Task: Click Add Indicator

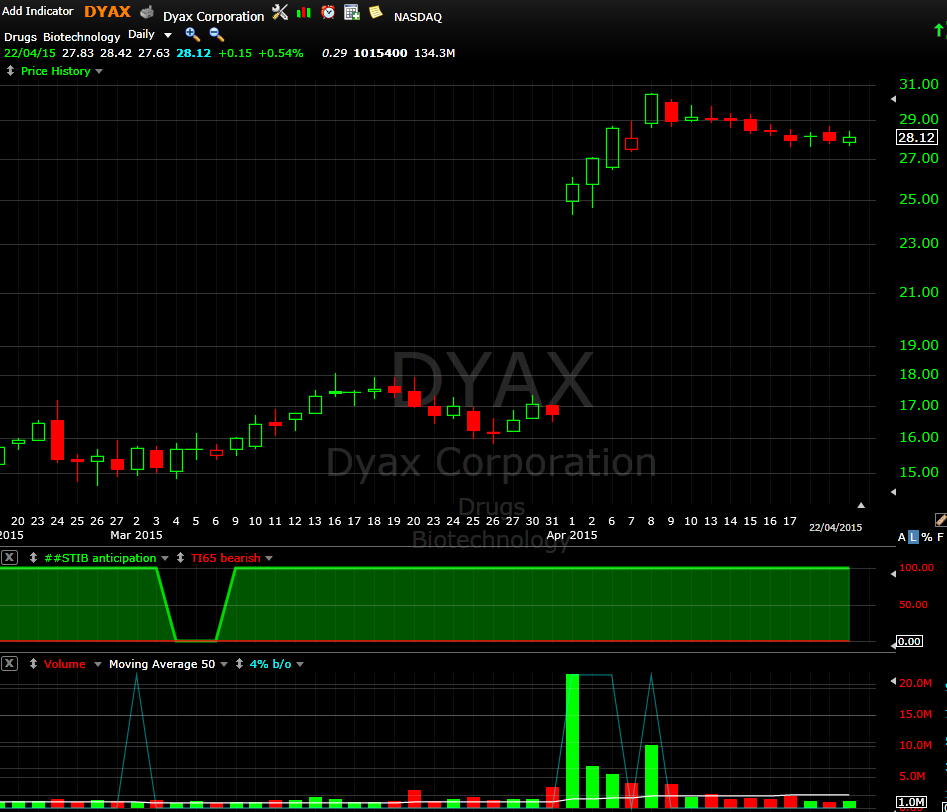Action: (37, 11)
